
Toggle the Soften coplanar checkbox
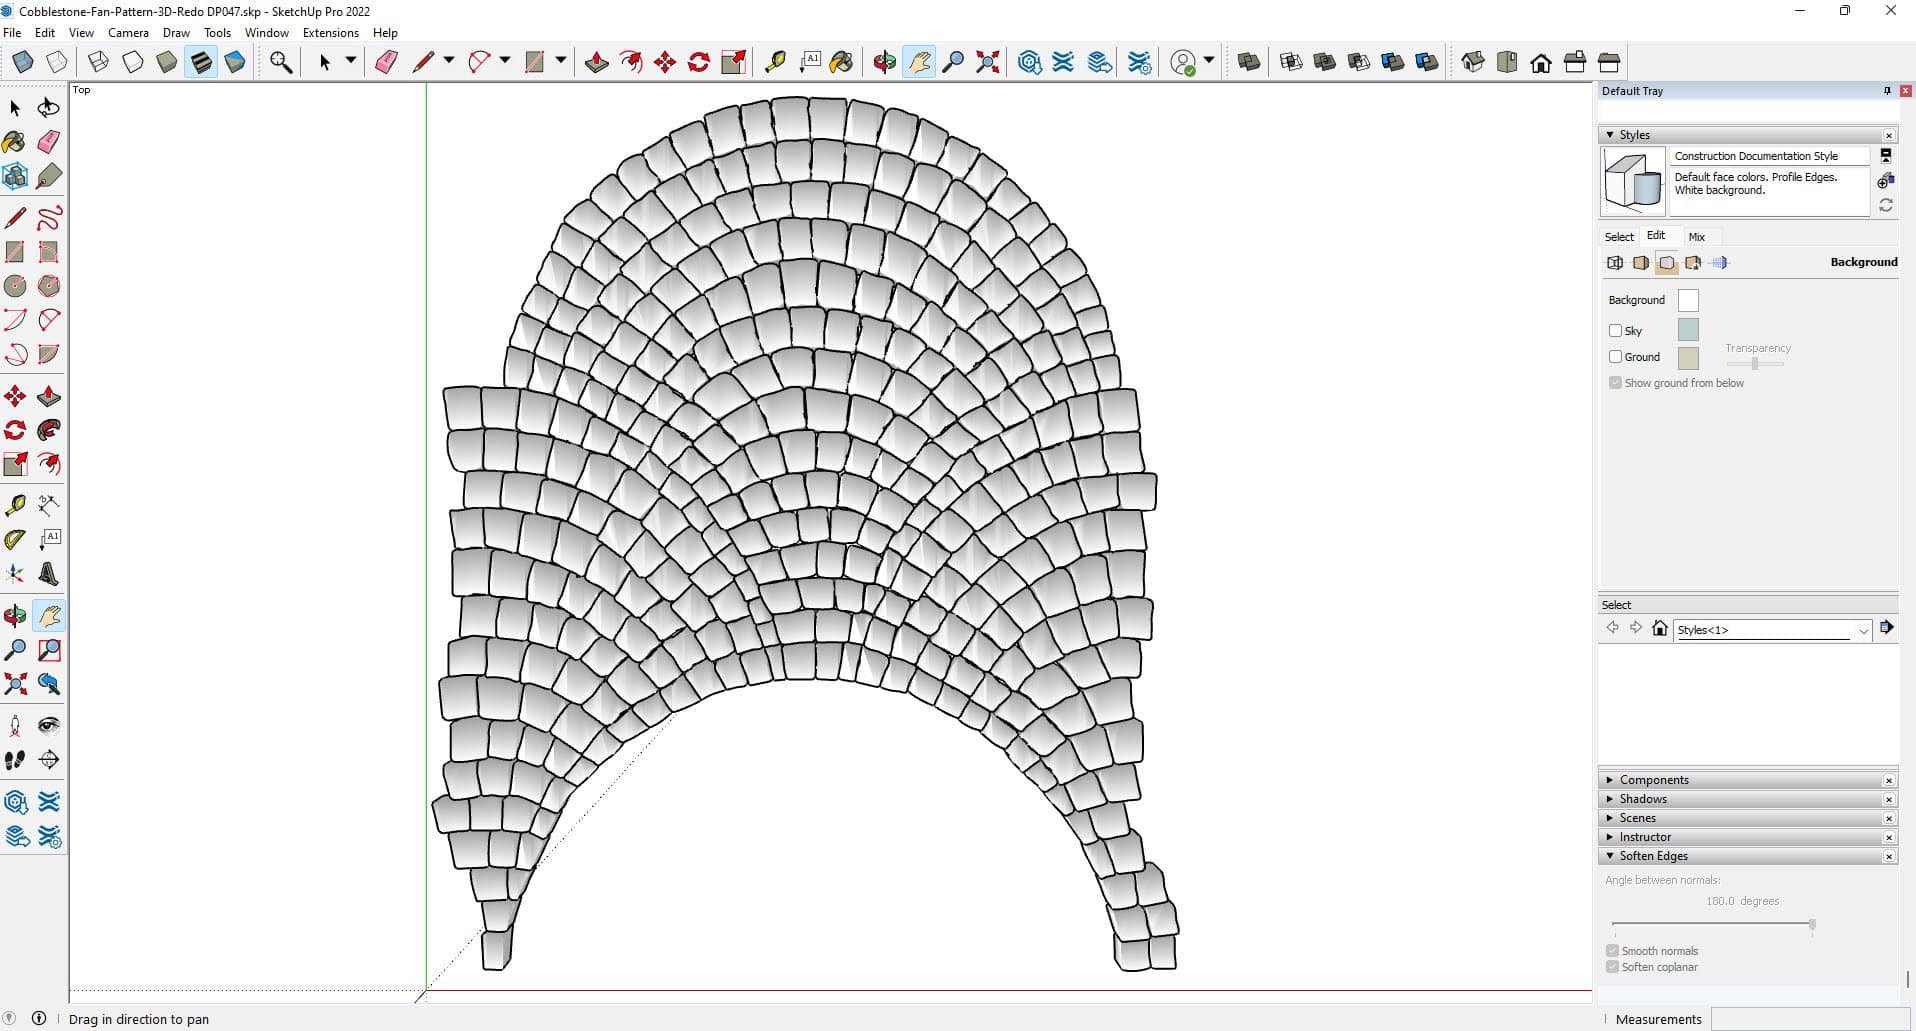pos(1612,967)
